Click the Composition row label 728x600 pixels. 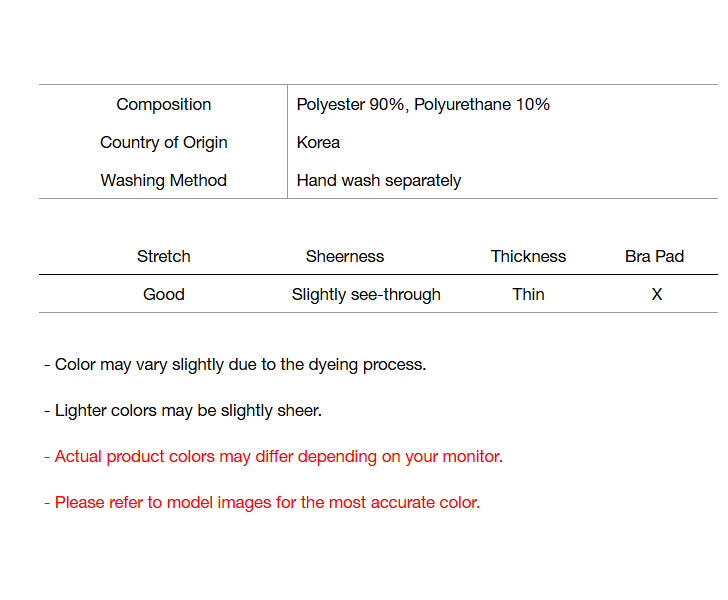pyautogui.click(x=163, y=104)
